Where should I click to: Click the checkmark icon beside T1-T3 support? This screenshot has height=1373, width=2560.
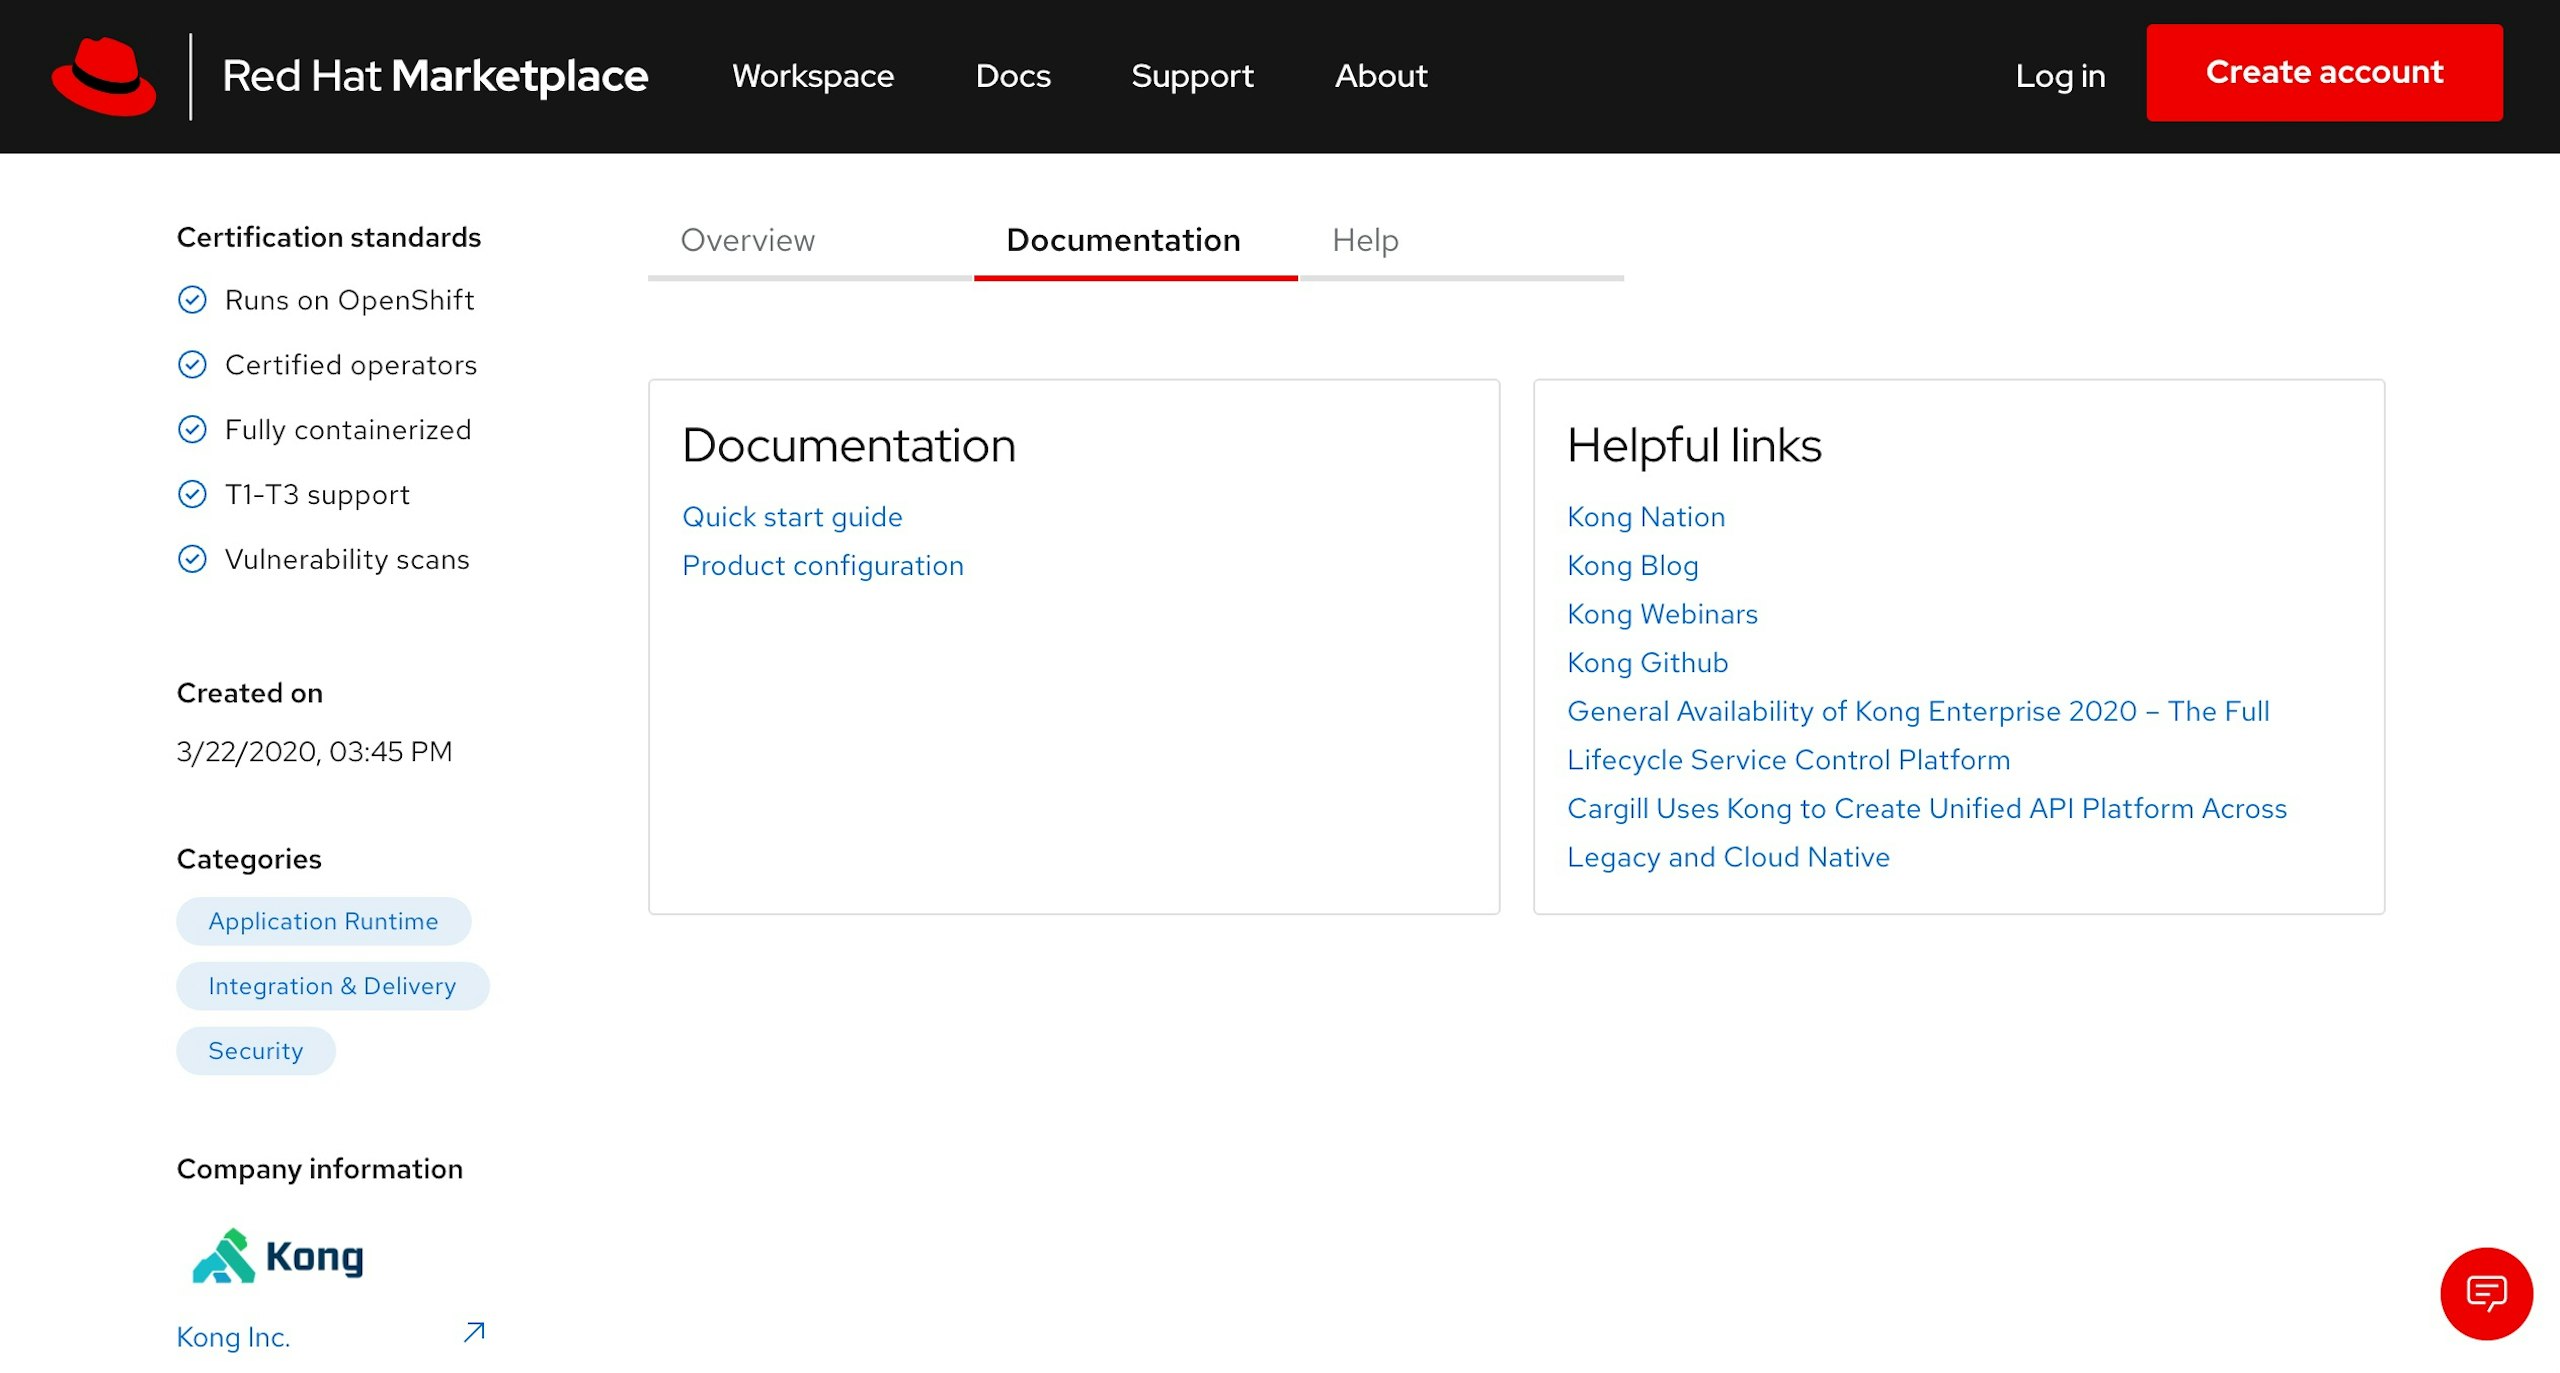click(x=192, y=494)
